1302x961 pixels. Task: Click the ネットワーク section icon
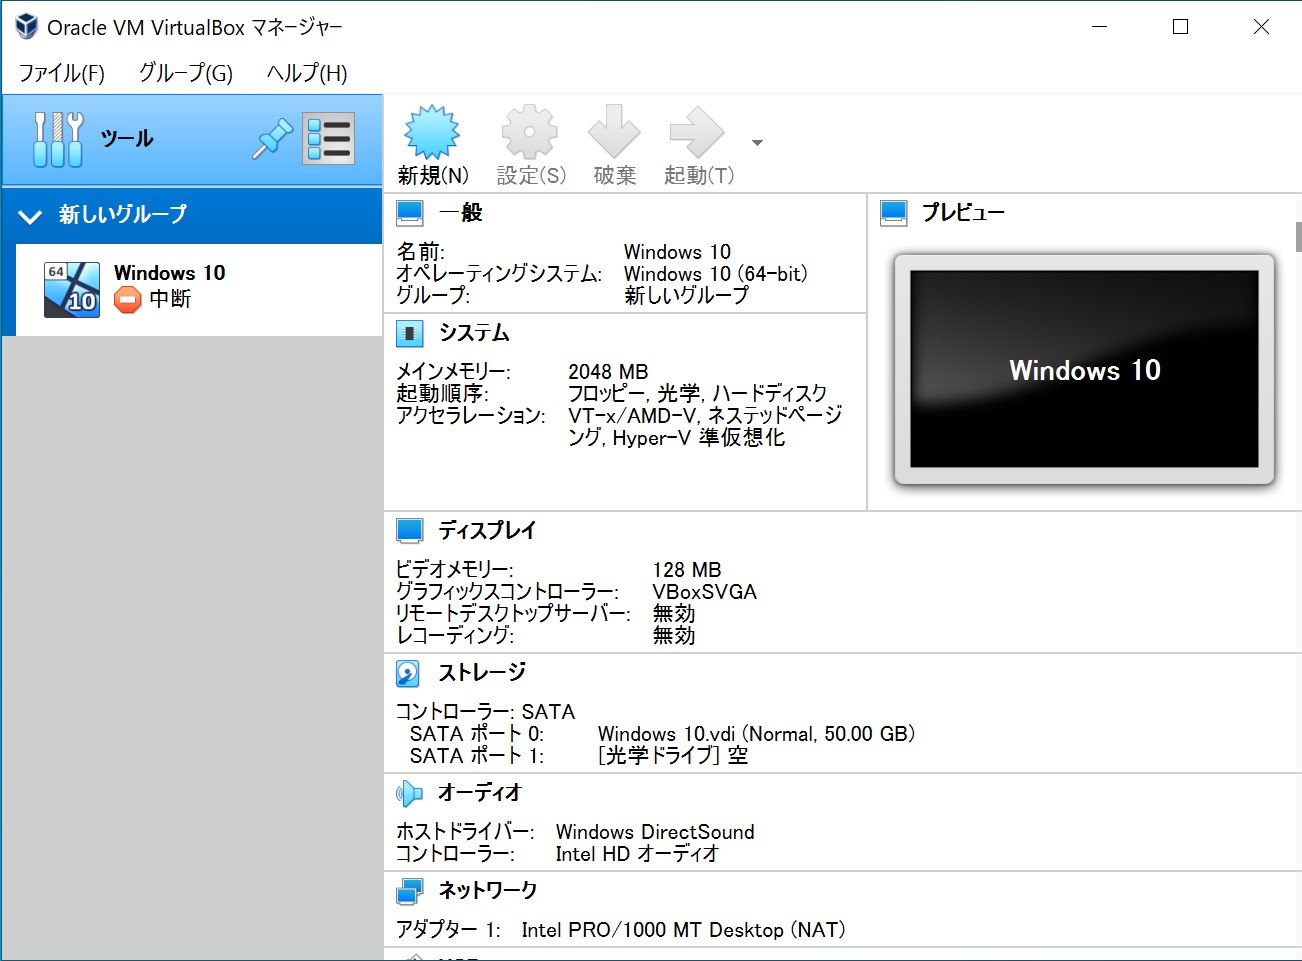410,890
